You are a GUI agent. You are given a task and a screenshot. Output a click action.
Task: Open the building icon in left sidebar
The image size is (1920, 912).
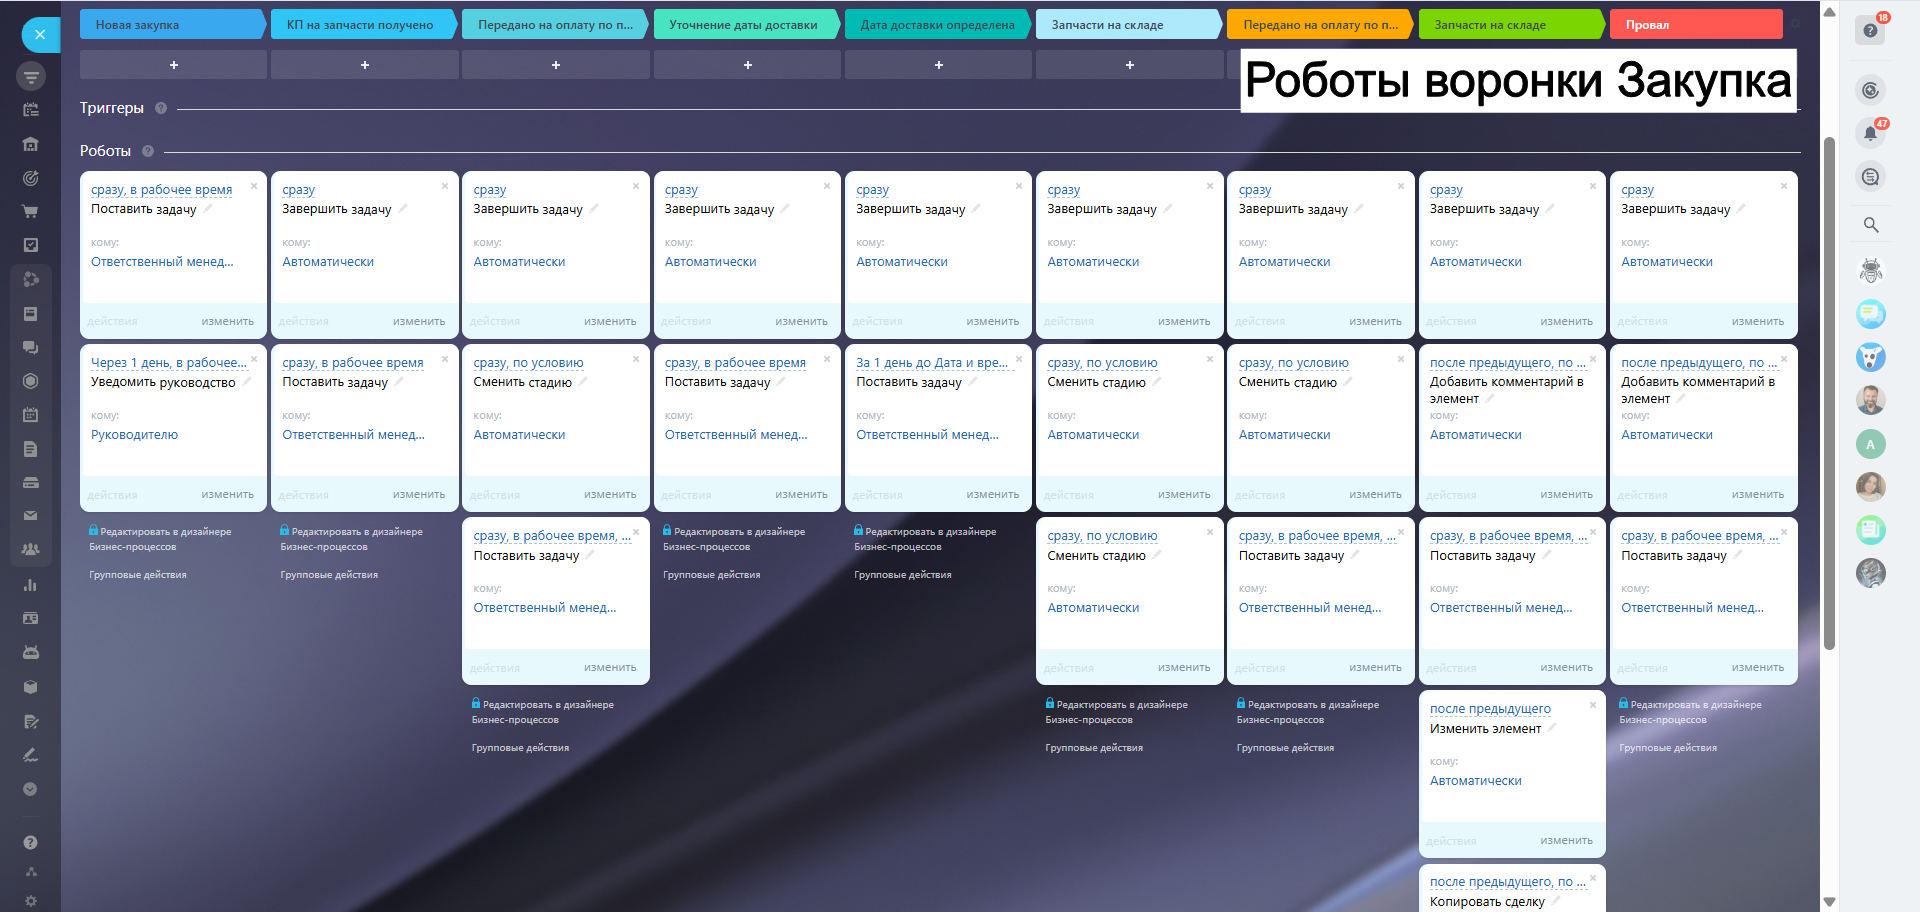coord(31,144)
